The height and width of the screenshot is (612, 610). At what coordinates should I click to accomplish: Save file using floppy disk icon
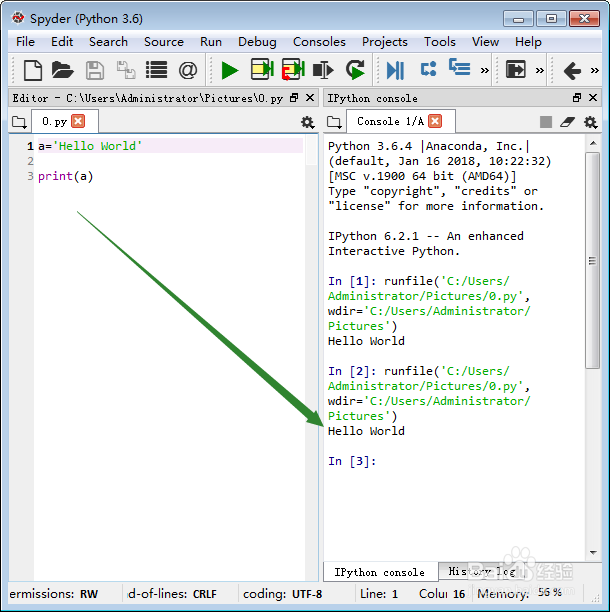click(x=94, y=71)
